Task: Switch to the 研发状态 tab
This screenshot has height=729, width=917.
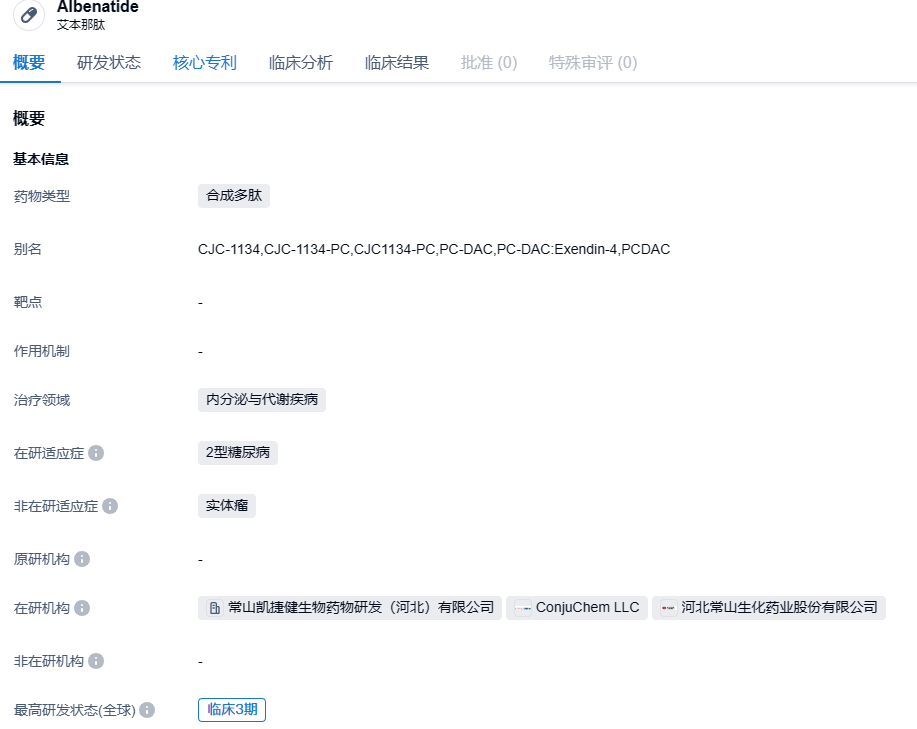Action: 109,63
